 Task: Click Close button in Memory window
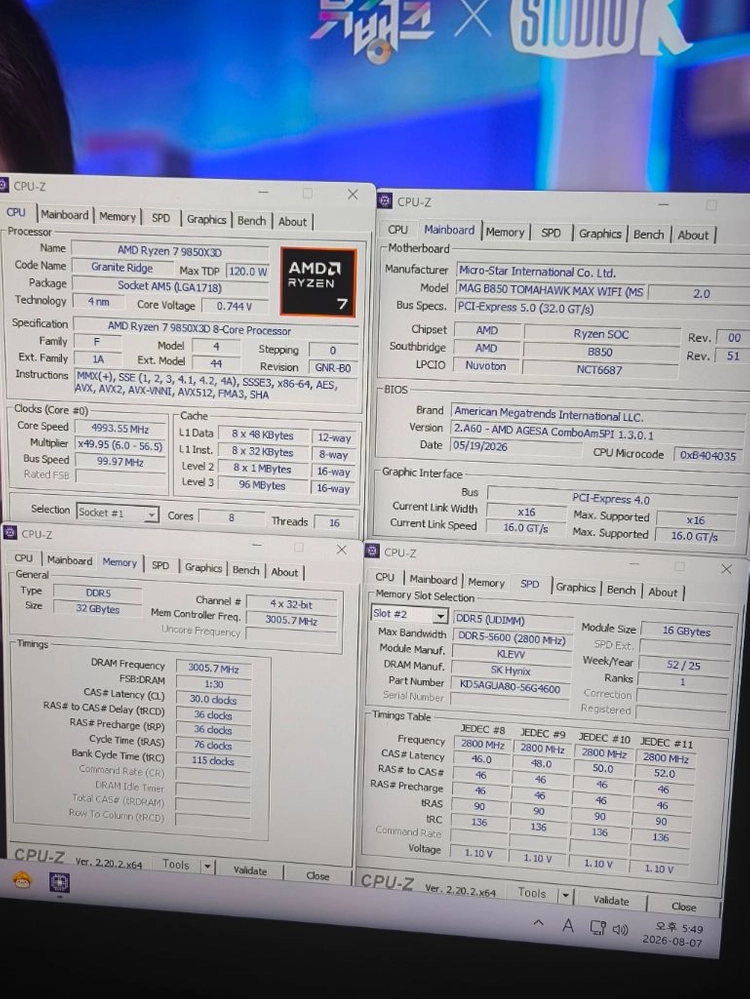(317, 875)
